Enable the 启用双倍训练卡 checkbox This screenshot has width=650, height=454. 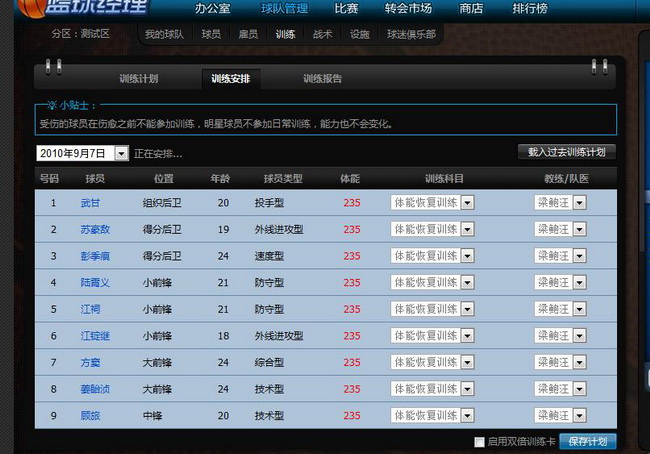[480, 442]
